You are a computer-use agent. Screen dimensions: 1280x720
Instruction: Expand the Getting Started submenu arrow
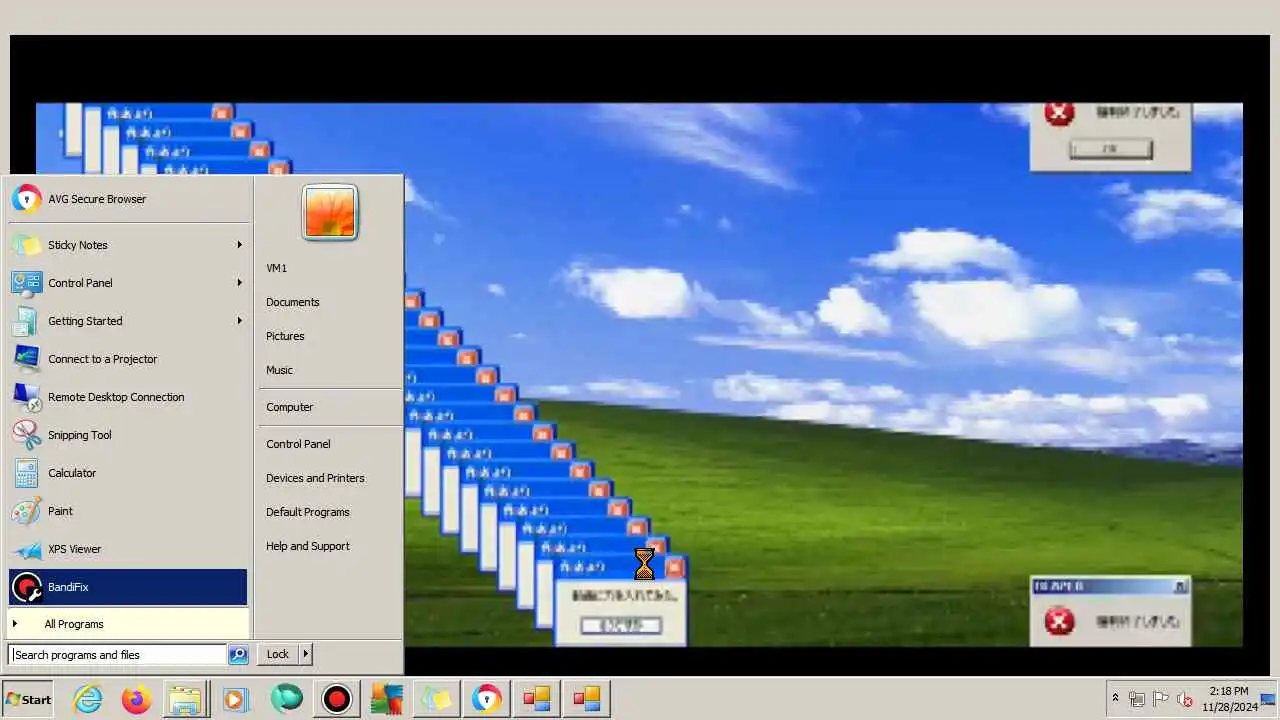(239, 321)
